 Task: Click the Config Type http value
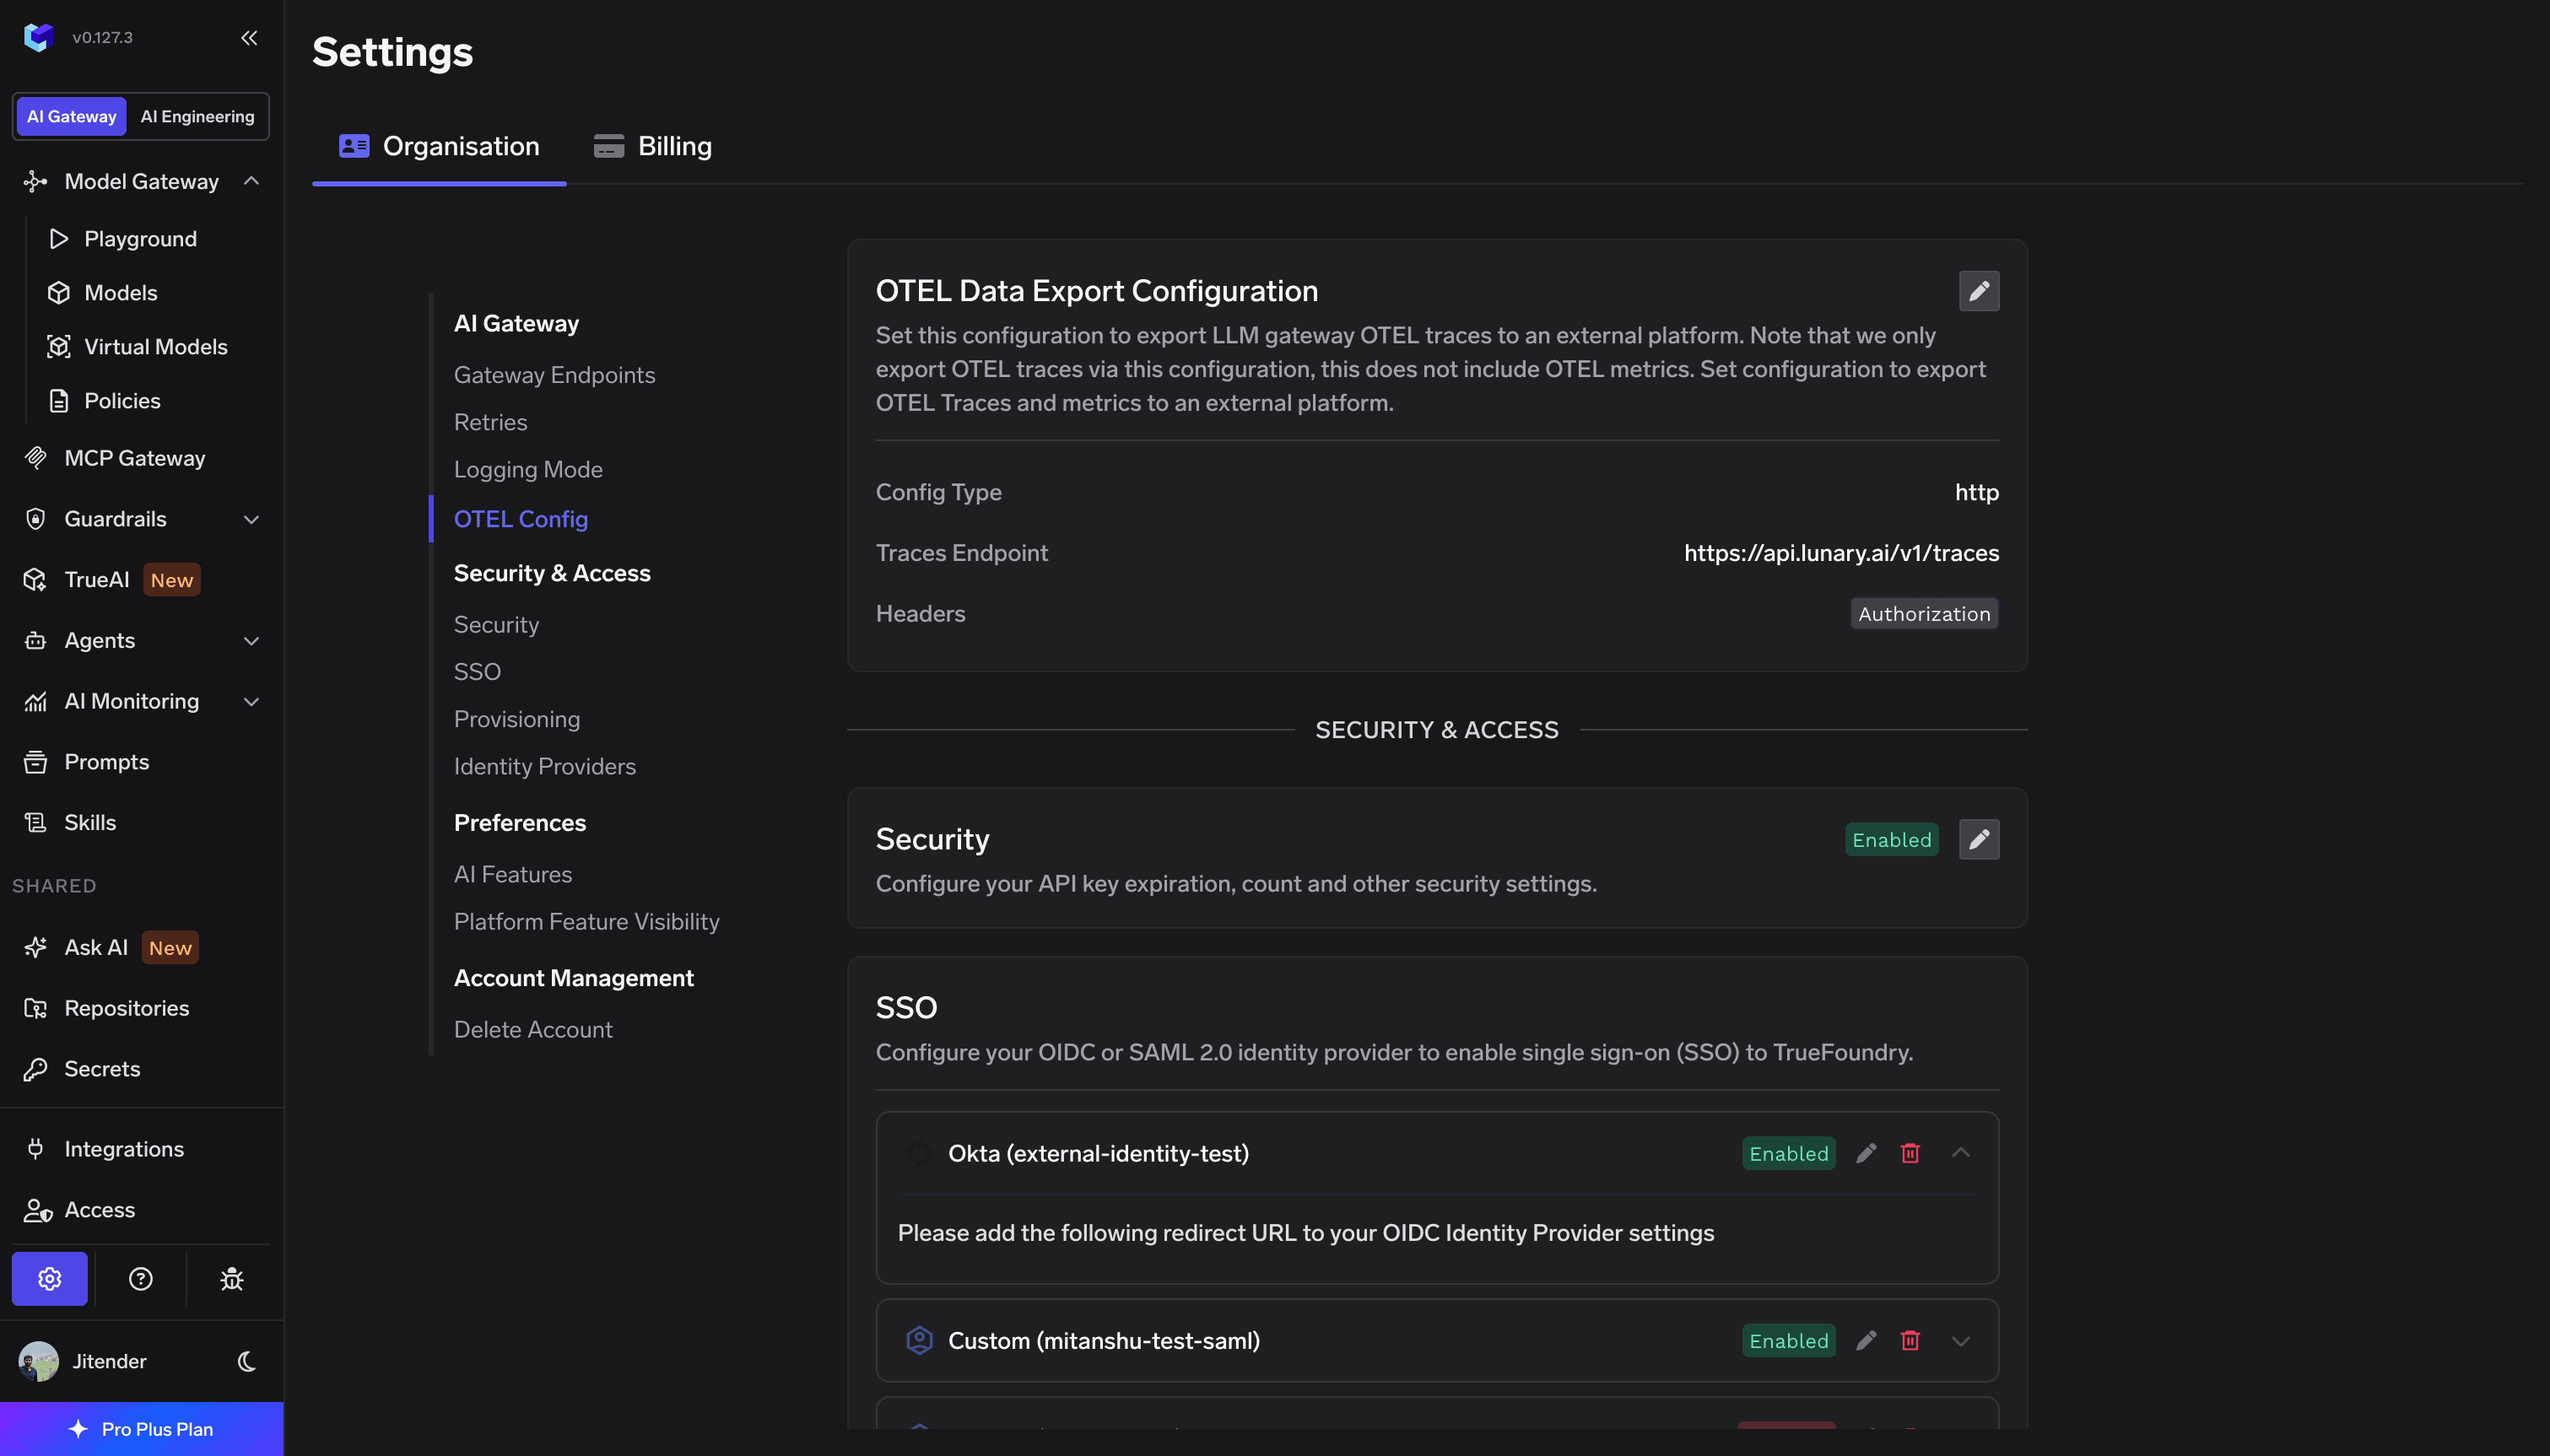point(1976,492)
